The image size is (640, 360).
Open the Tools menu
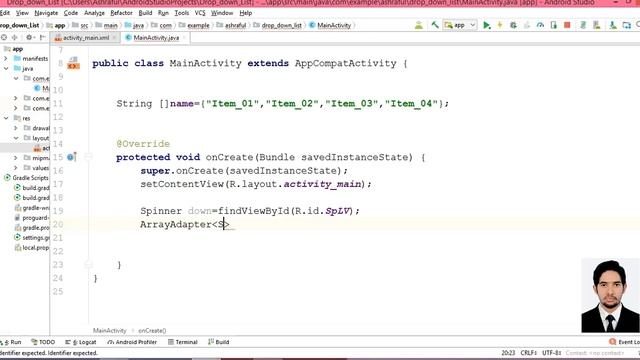[x=182, y=13]
